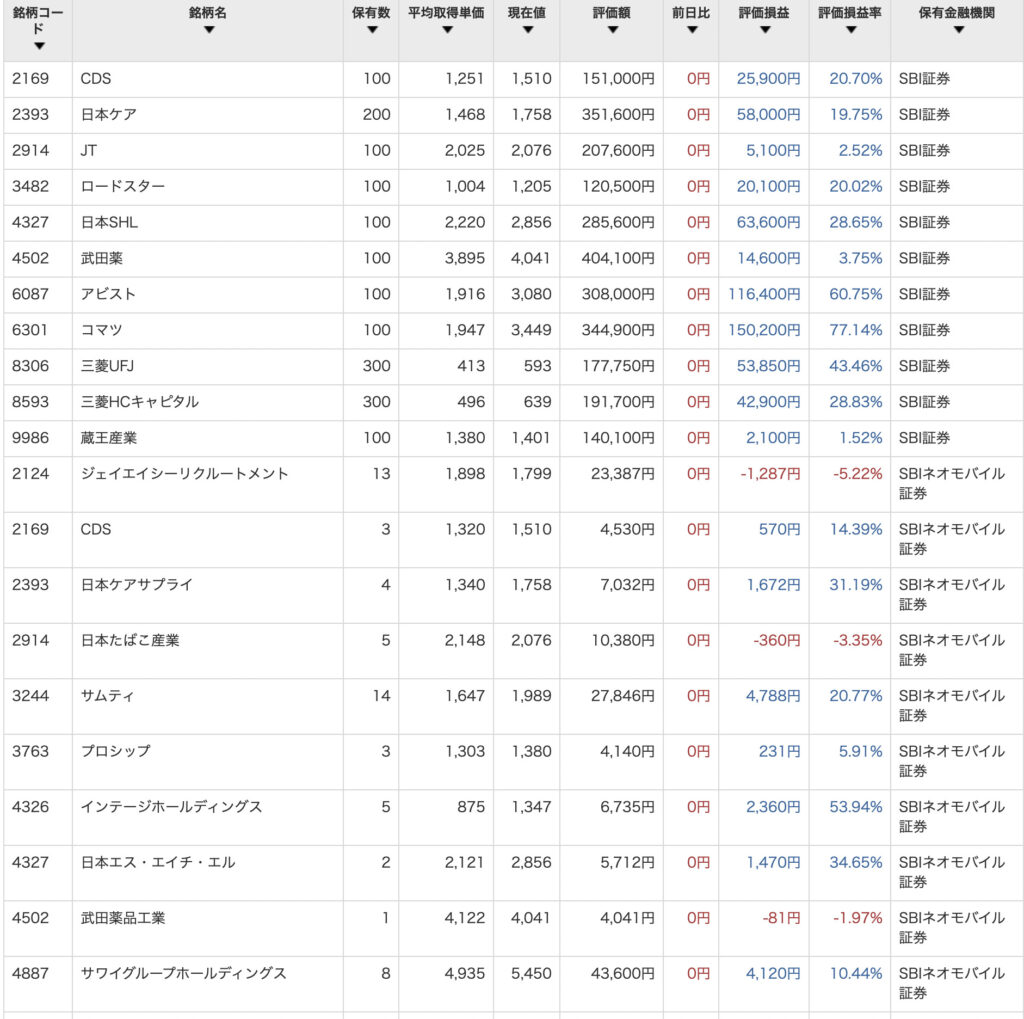Sort by 前日比 column arrow

pyautogui.click(x=692, y=29)
